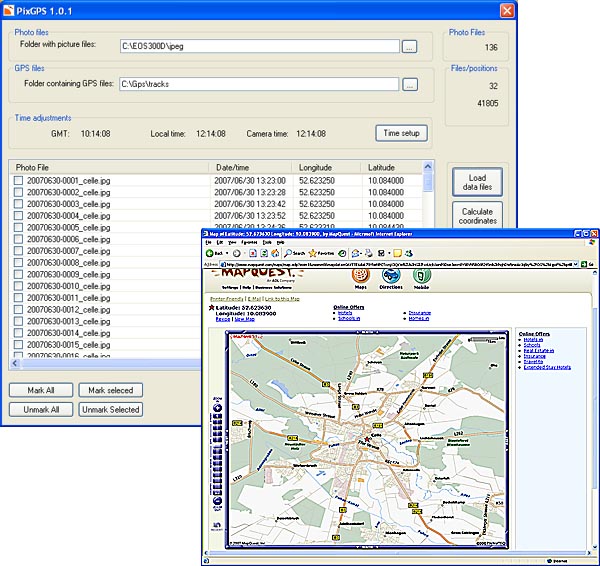Open the IE address bar dropdown arrow
The width and height of the screenshot is (600, 566).
point(576,264)
